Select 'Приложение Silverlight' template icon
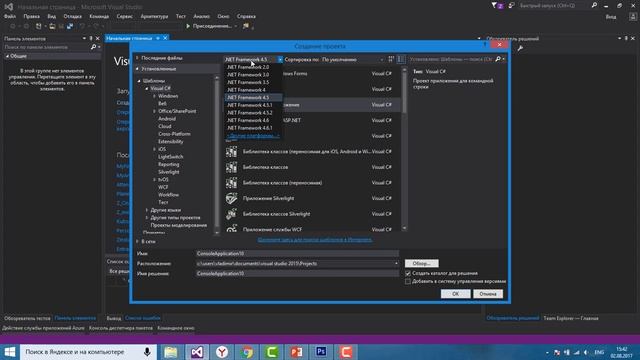The width and height of the screenshot is (640, 360). point(231,198)
